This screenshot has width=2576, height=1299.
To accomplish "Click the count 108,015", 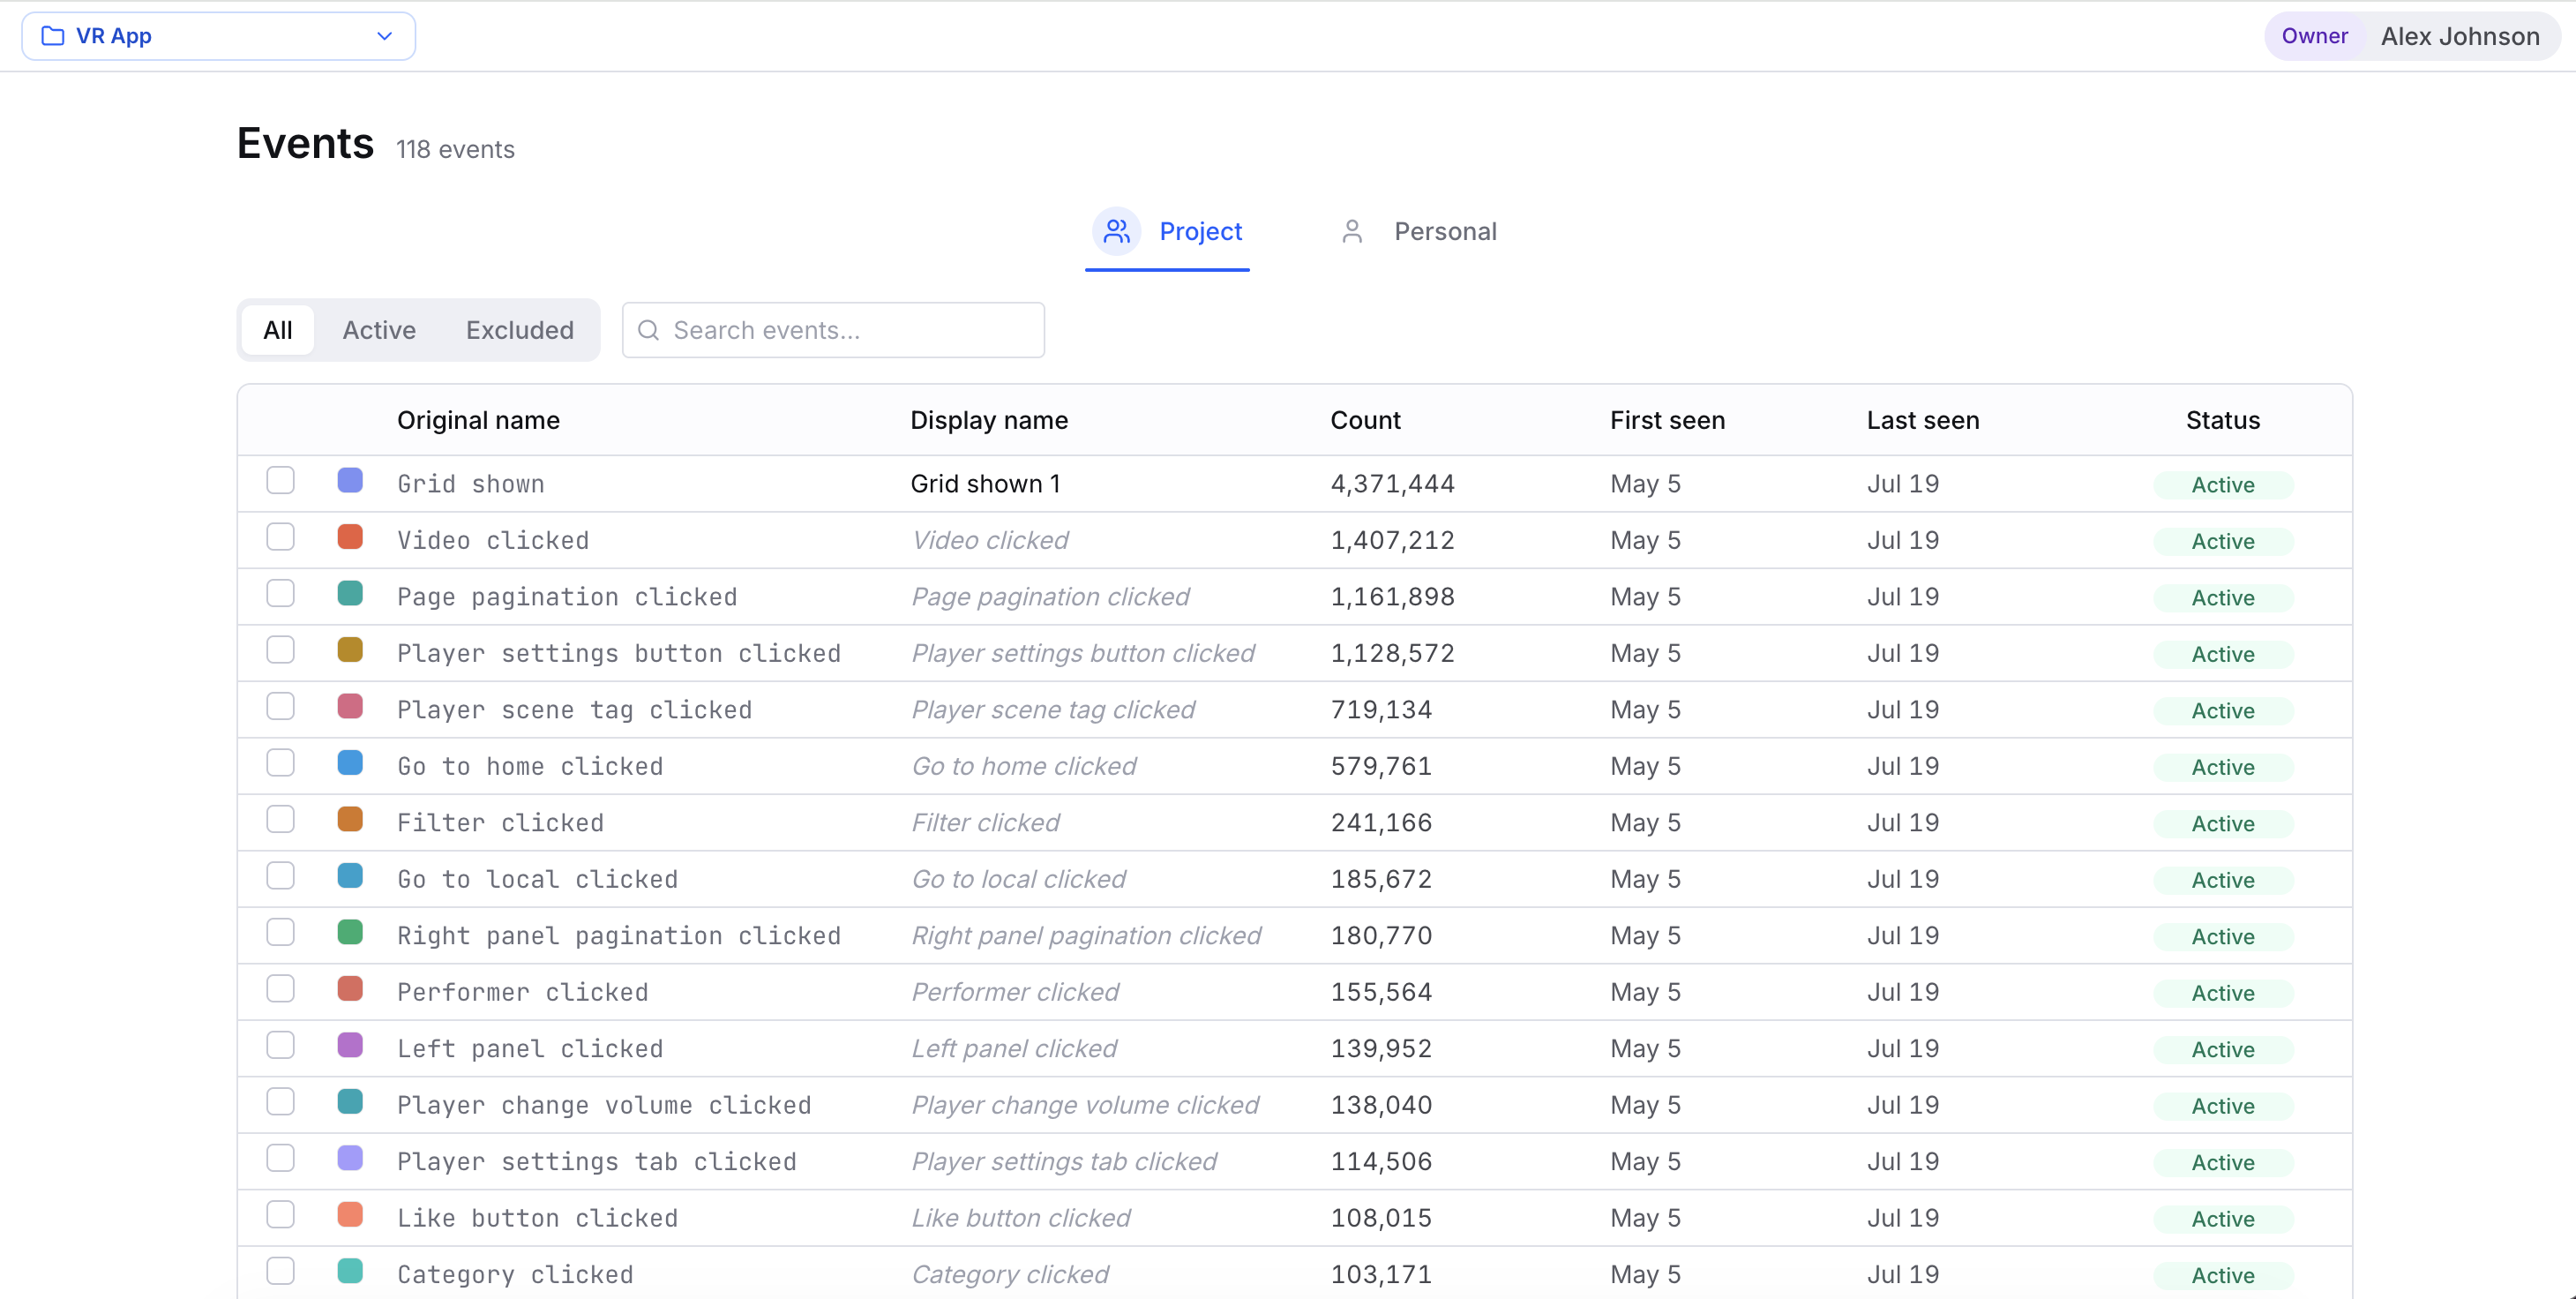I will [1381, 1219].
